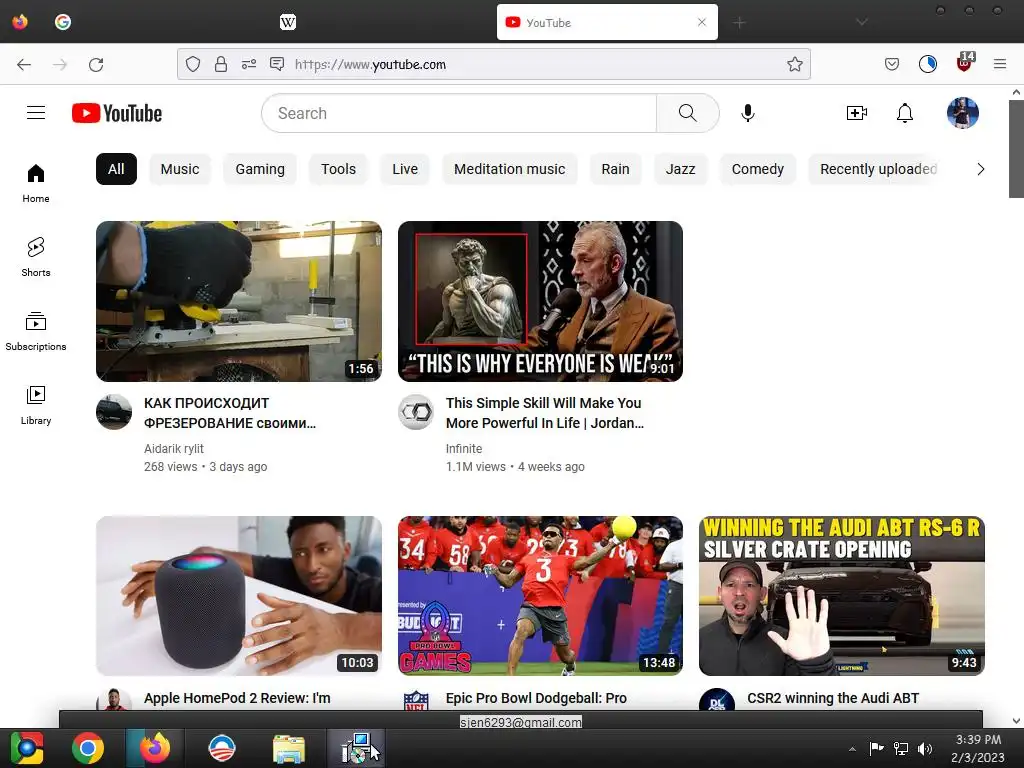Viewport: 1024px width, 768px height.
Task: Visit the Aidarik rylit channel link
Action: [x=174, y=449]
